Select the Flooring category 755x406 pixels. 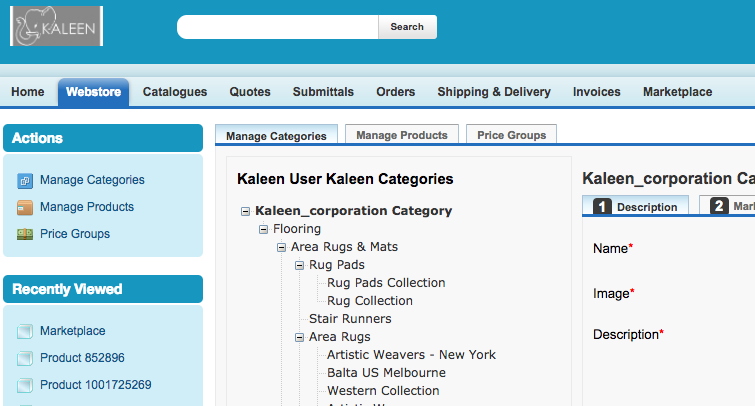pos(297,229)
